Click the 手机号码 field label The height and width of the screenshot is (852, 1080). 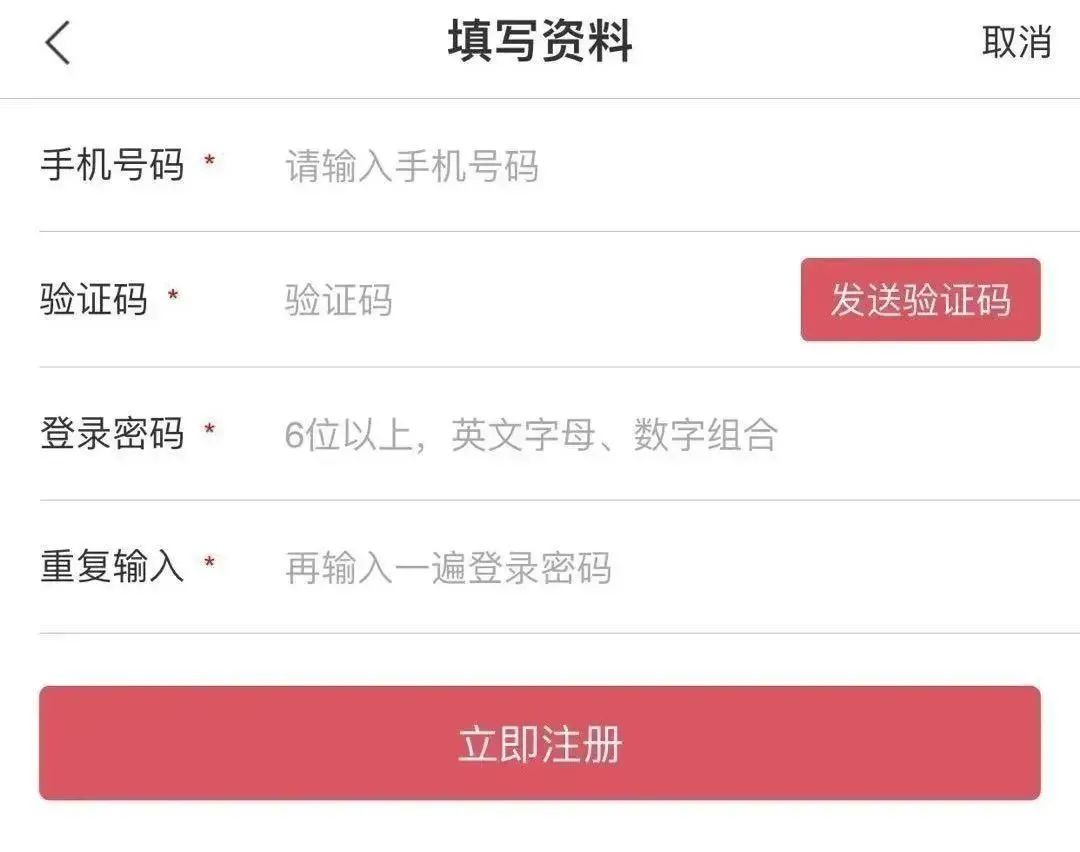[x=112, y=165]
